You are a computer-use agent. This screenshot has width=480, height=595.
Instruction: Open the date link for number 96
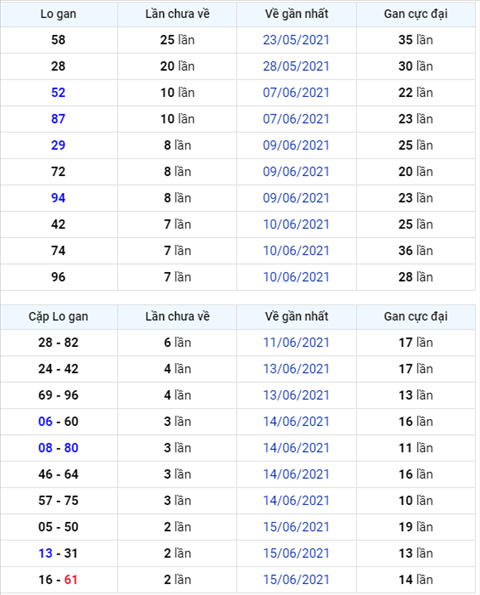pos(296,277)
